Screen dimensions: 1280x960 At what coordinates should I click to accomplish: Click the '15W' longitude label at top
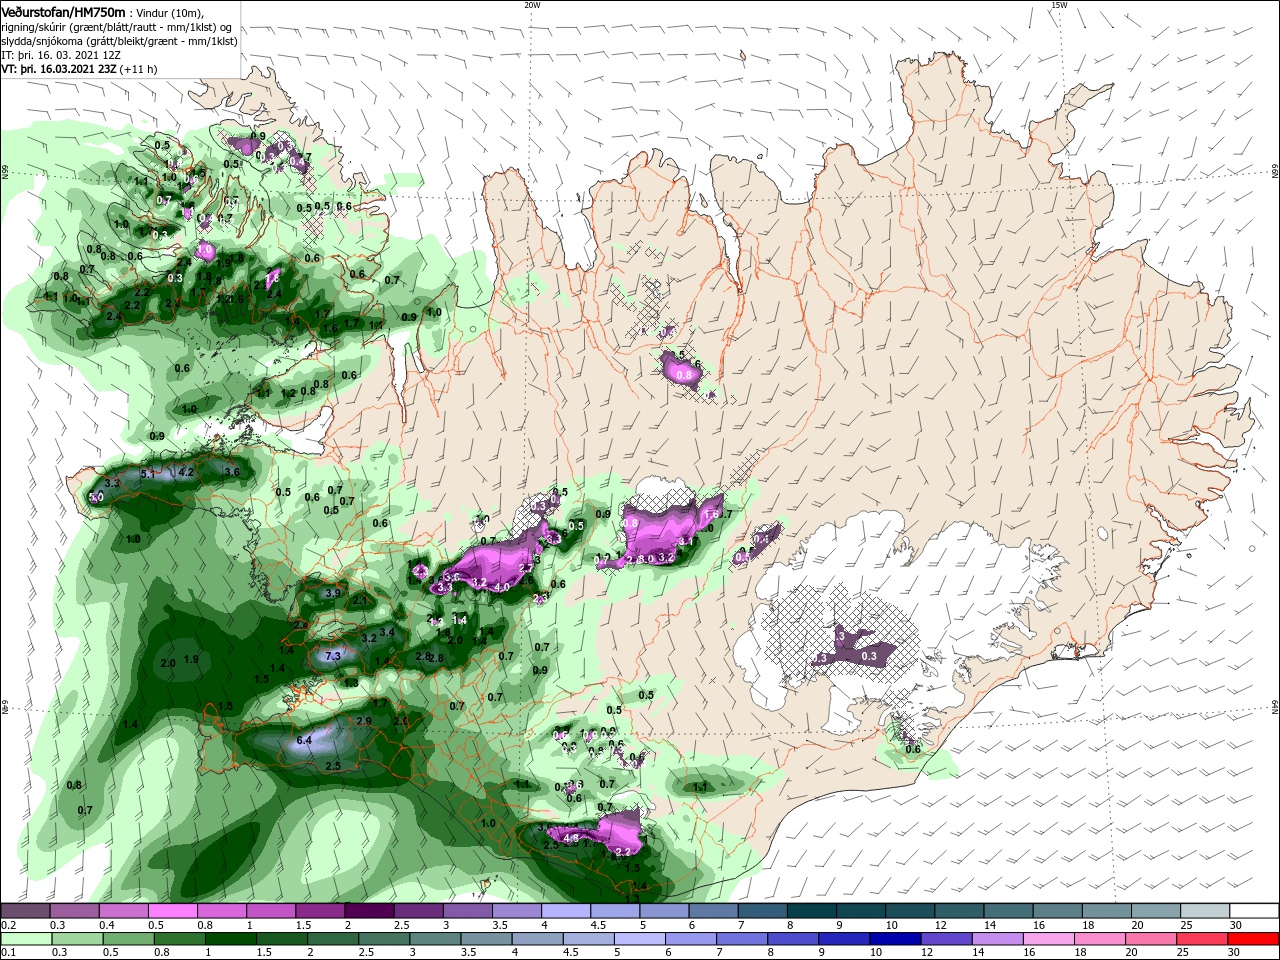pyautogui.click(x=1059, y=5)
